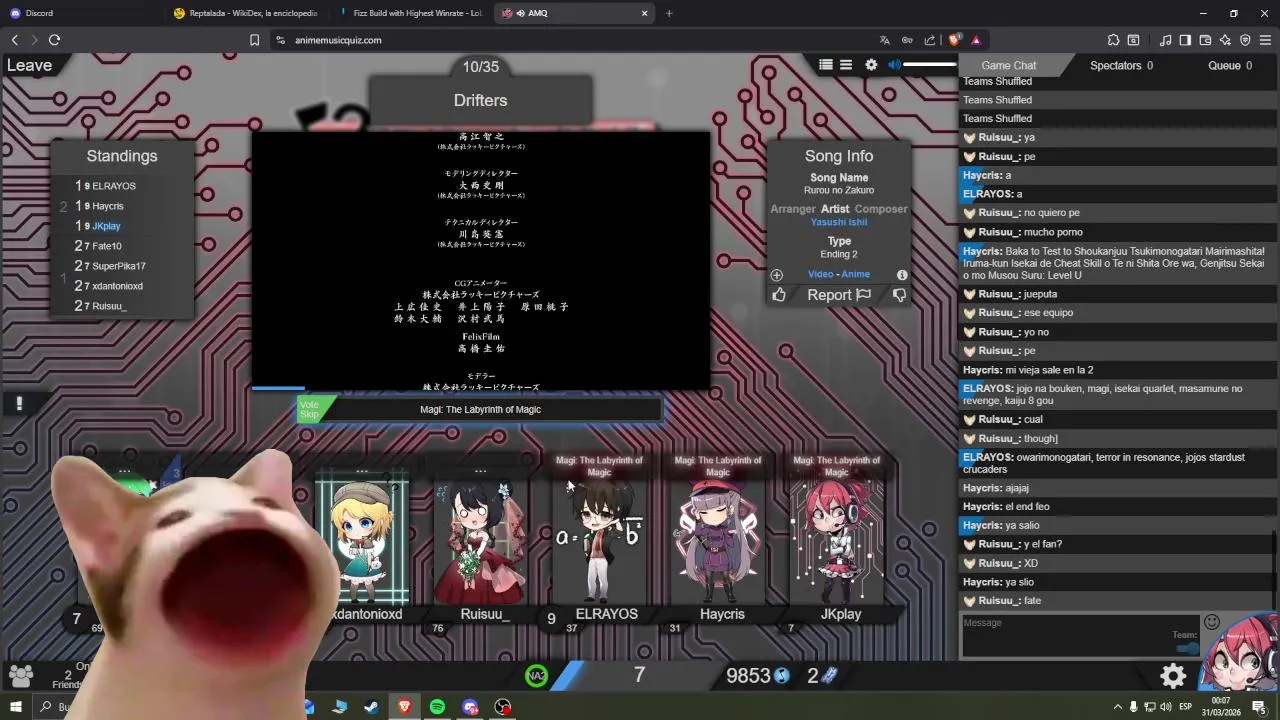Toggle the Team chat switch
Image resolution: width=1280 pixels, height=720 pixels.
pos(1187,647)
